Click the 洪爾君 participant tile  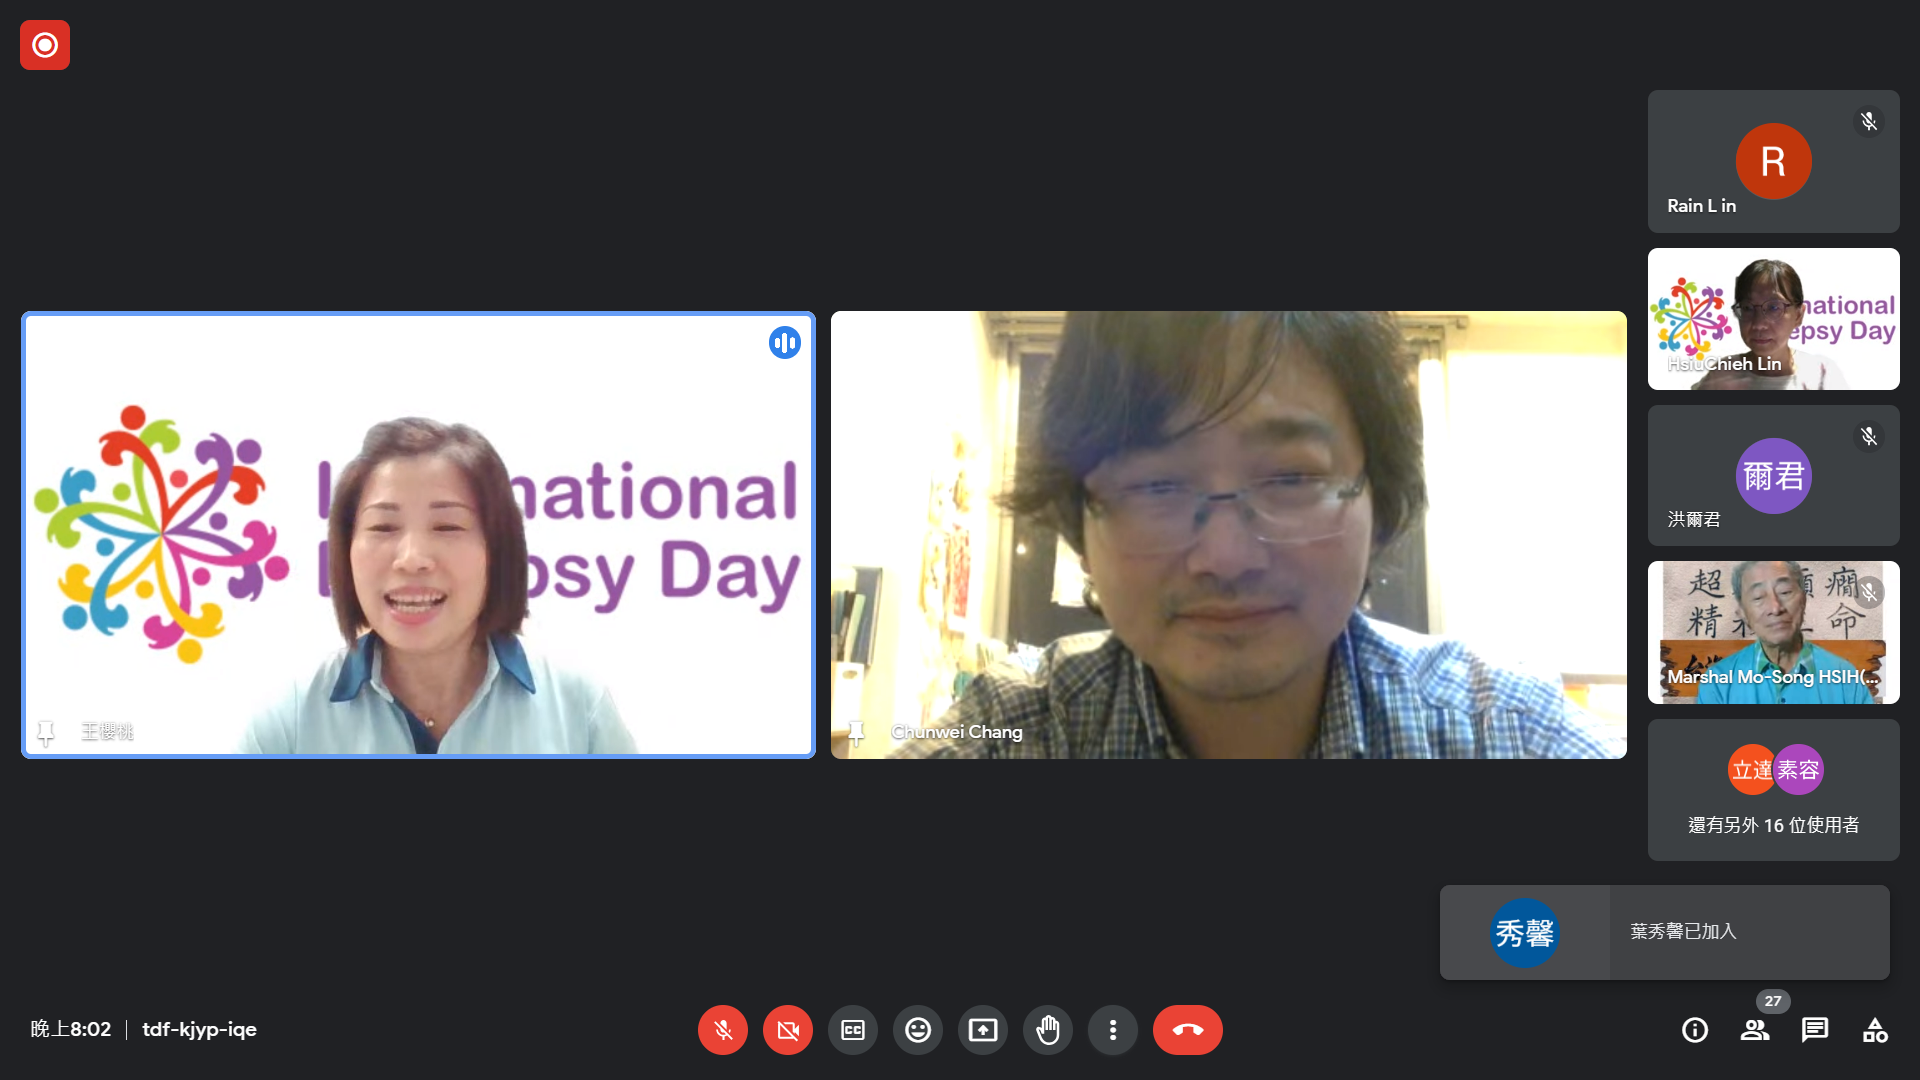coord(1773,476)
